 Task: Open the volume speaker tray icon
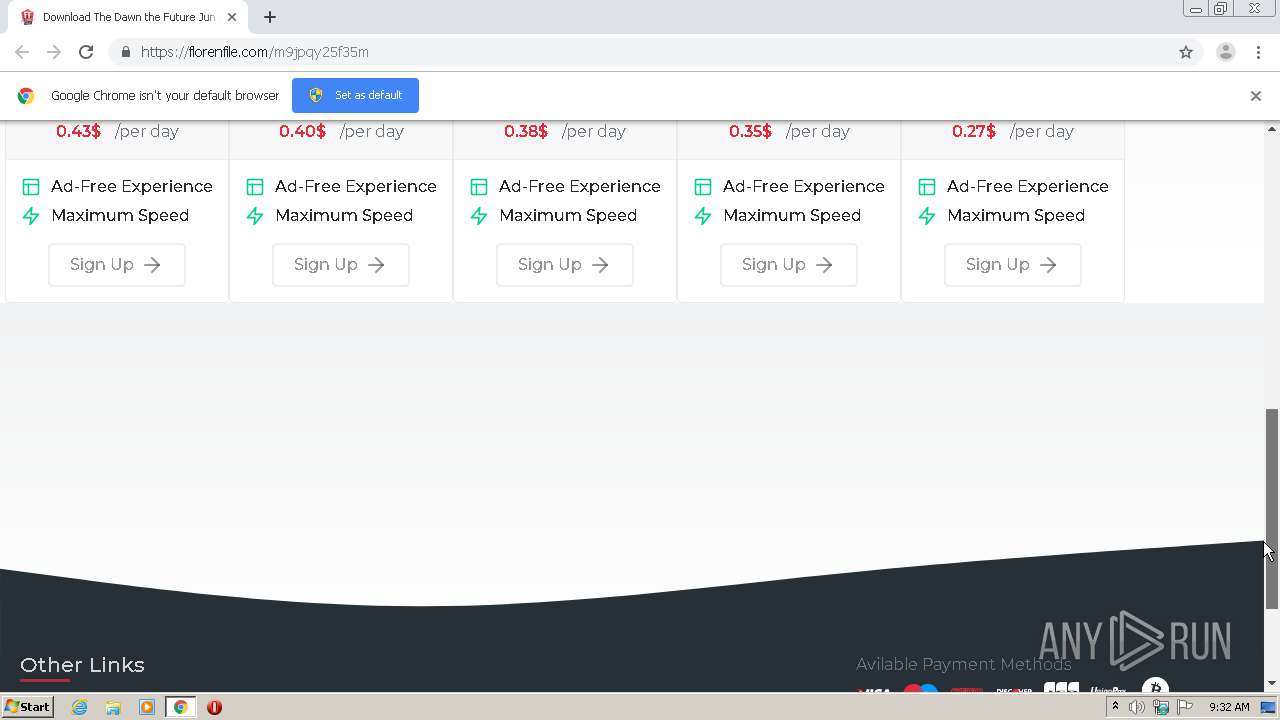coord(1137,707)
